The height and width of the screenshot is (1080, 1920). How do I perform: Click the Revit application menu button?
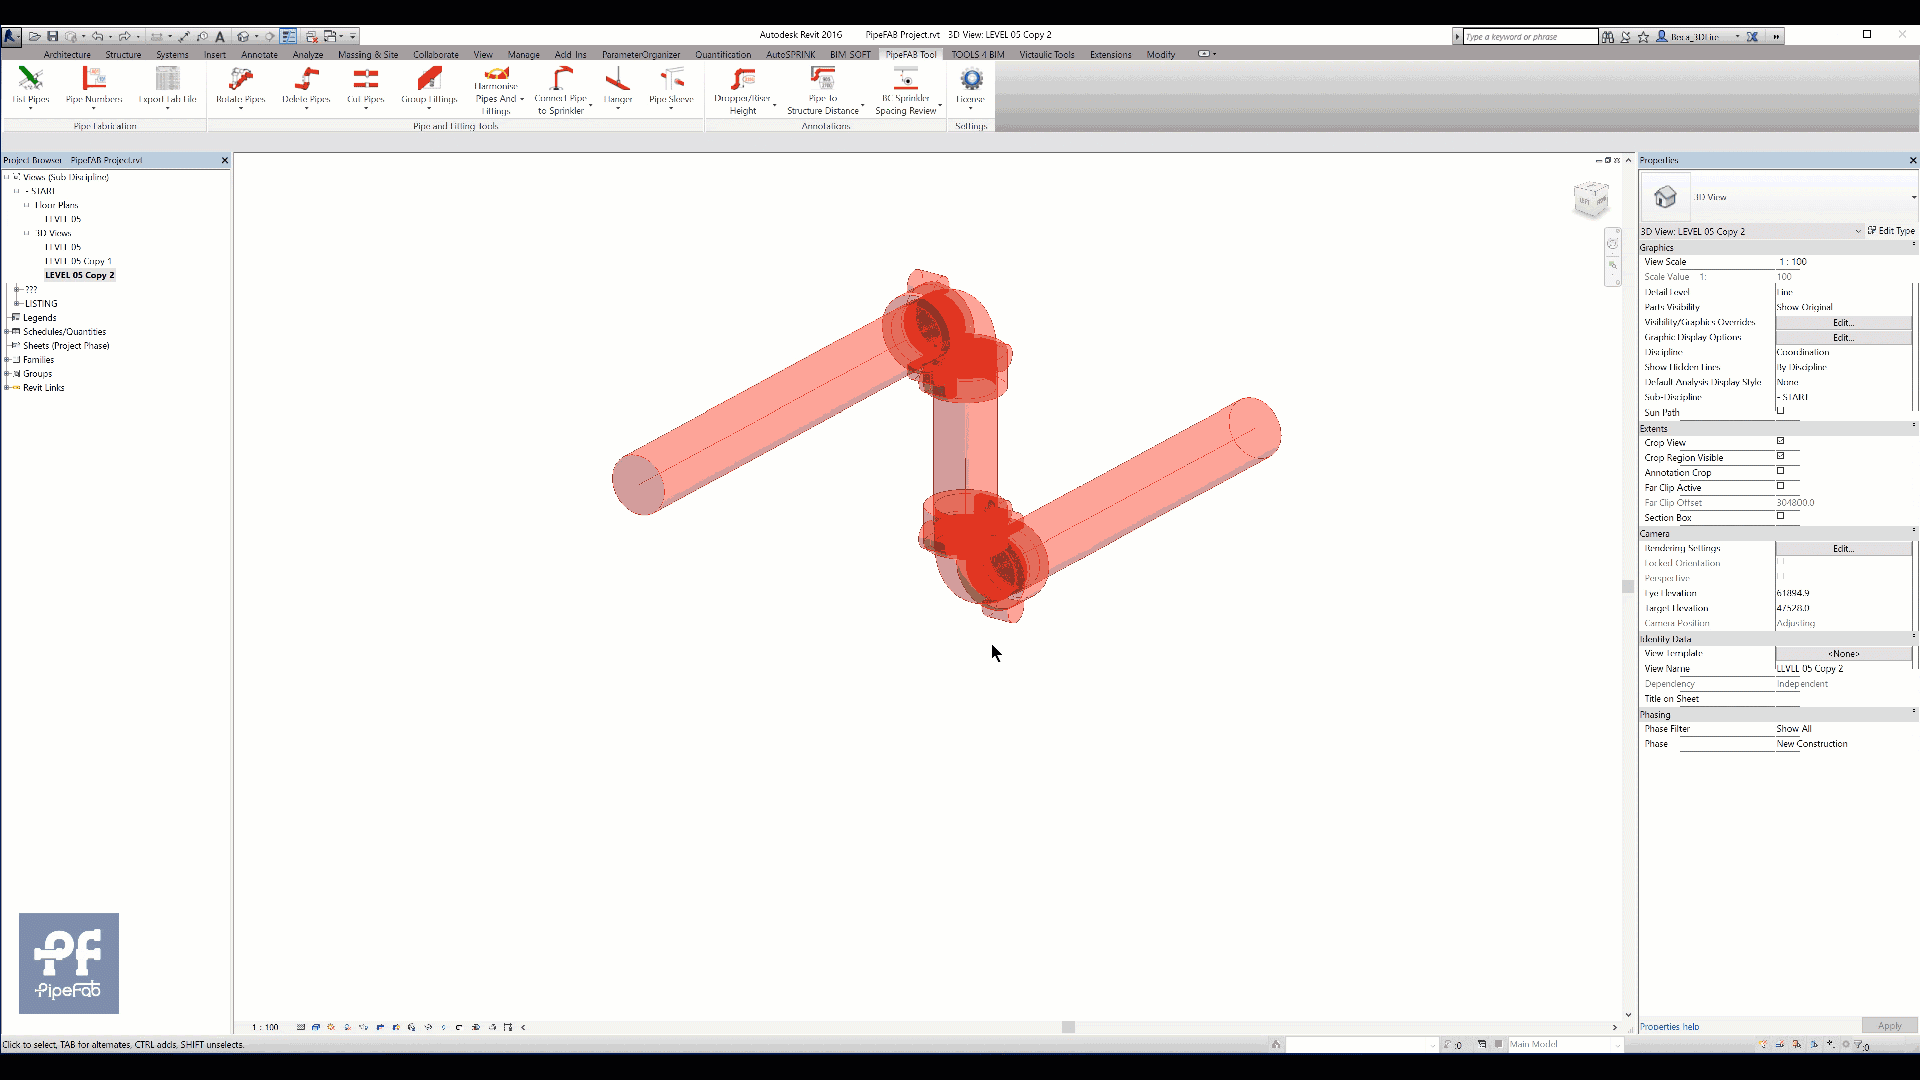pos(11,36)
